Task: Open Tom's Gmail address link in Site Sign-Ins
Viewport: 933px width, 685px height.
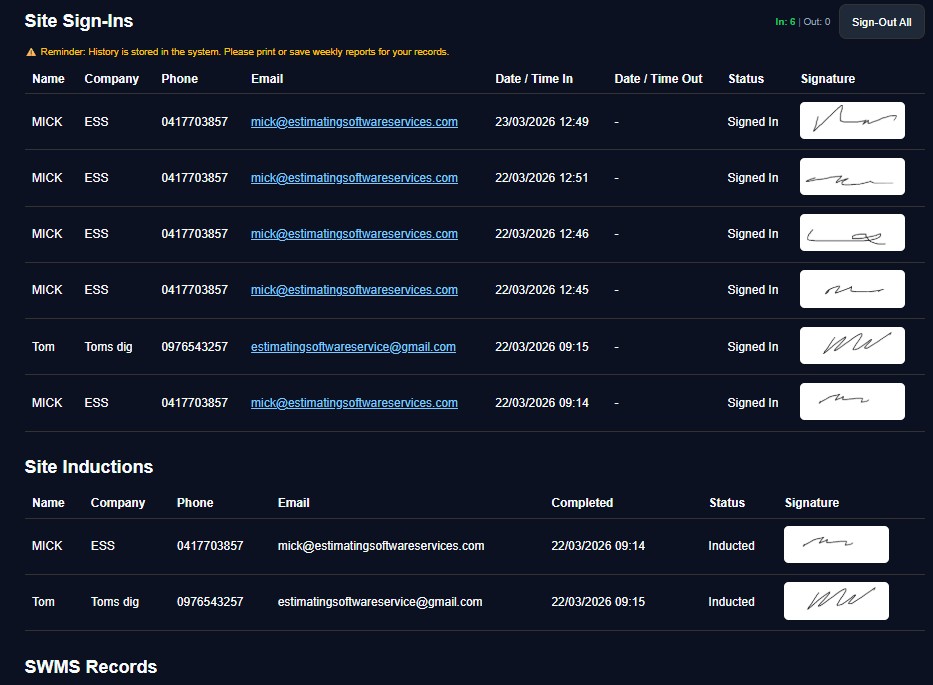Action: pos(353,347)
